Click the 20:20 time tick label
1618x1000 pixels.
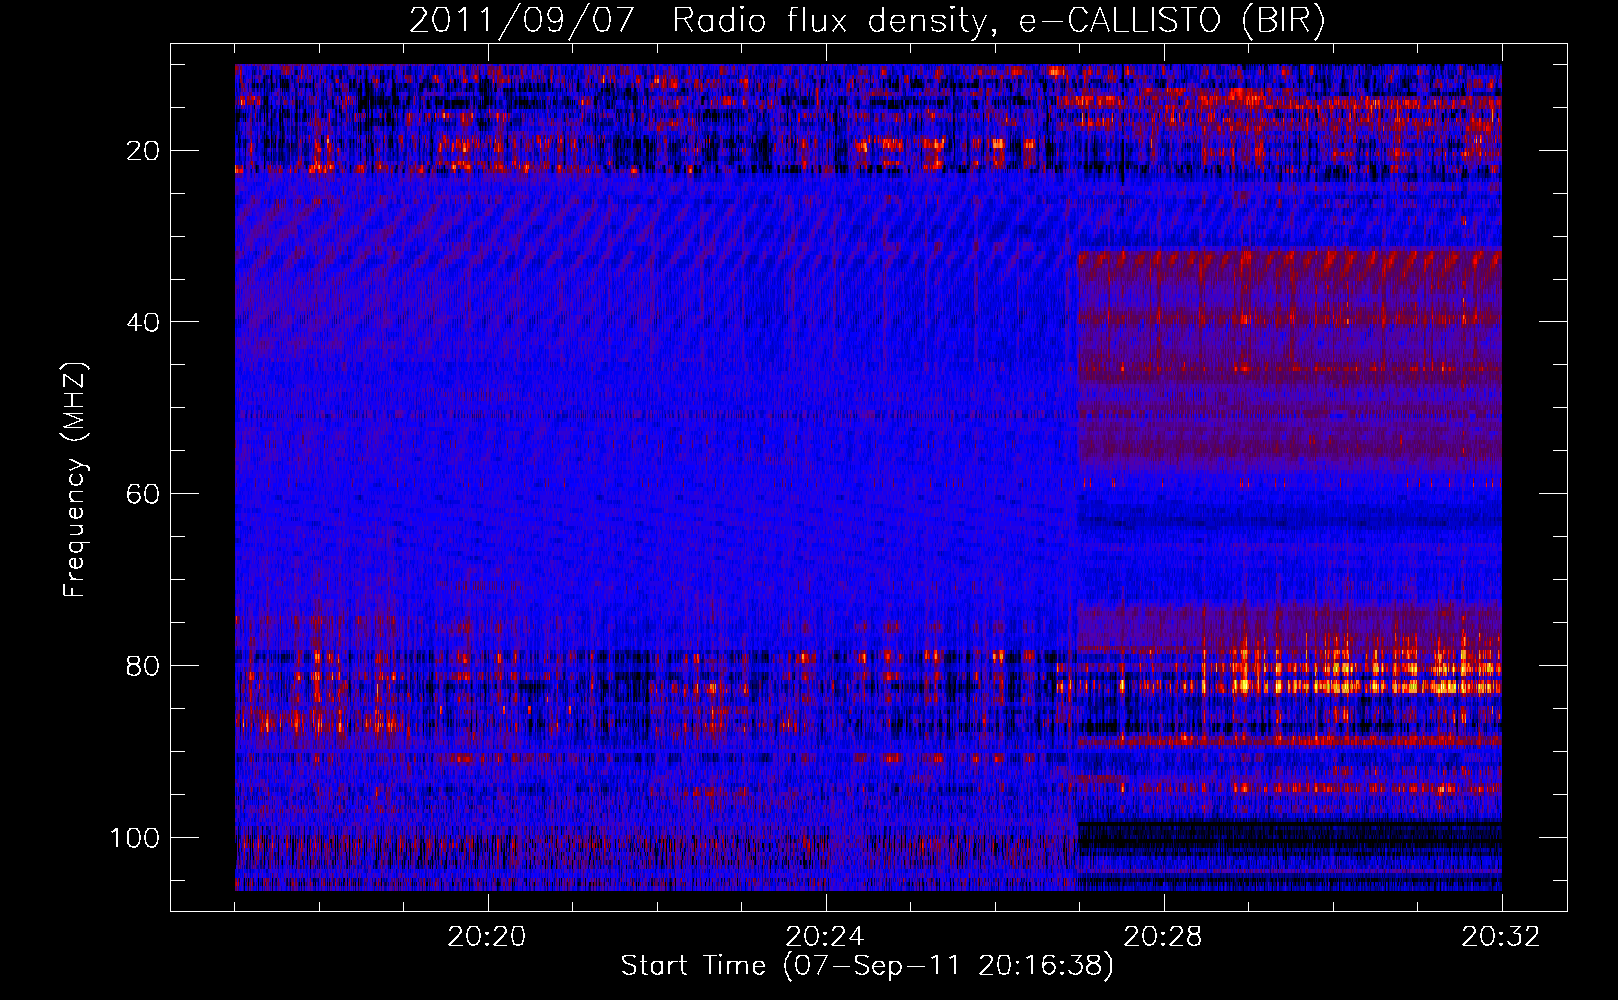tap(487, 937)
